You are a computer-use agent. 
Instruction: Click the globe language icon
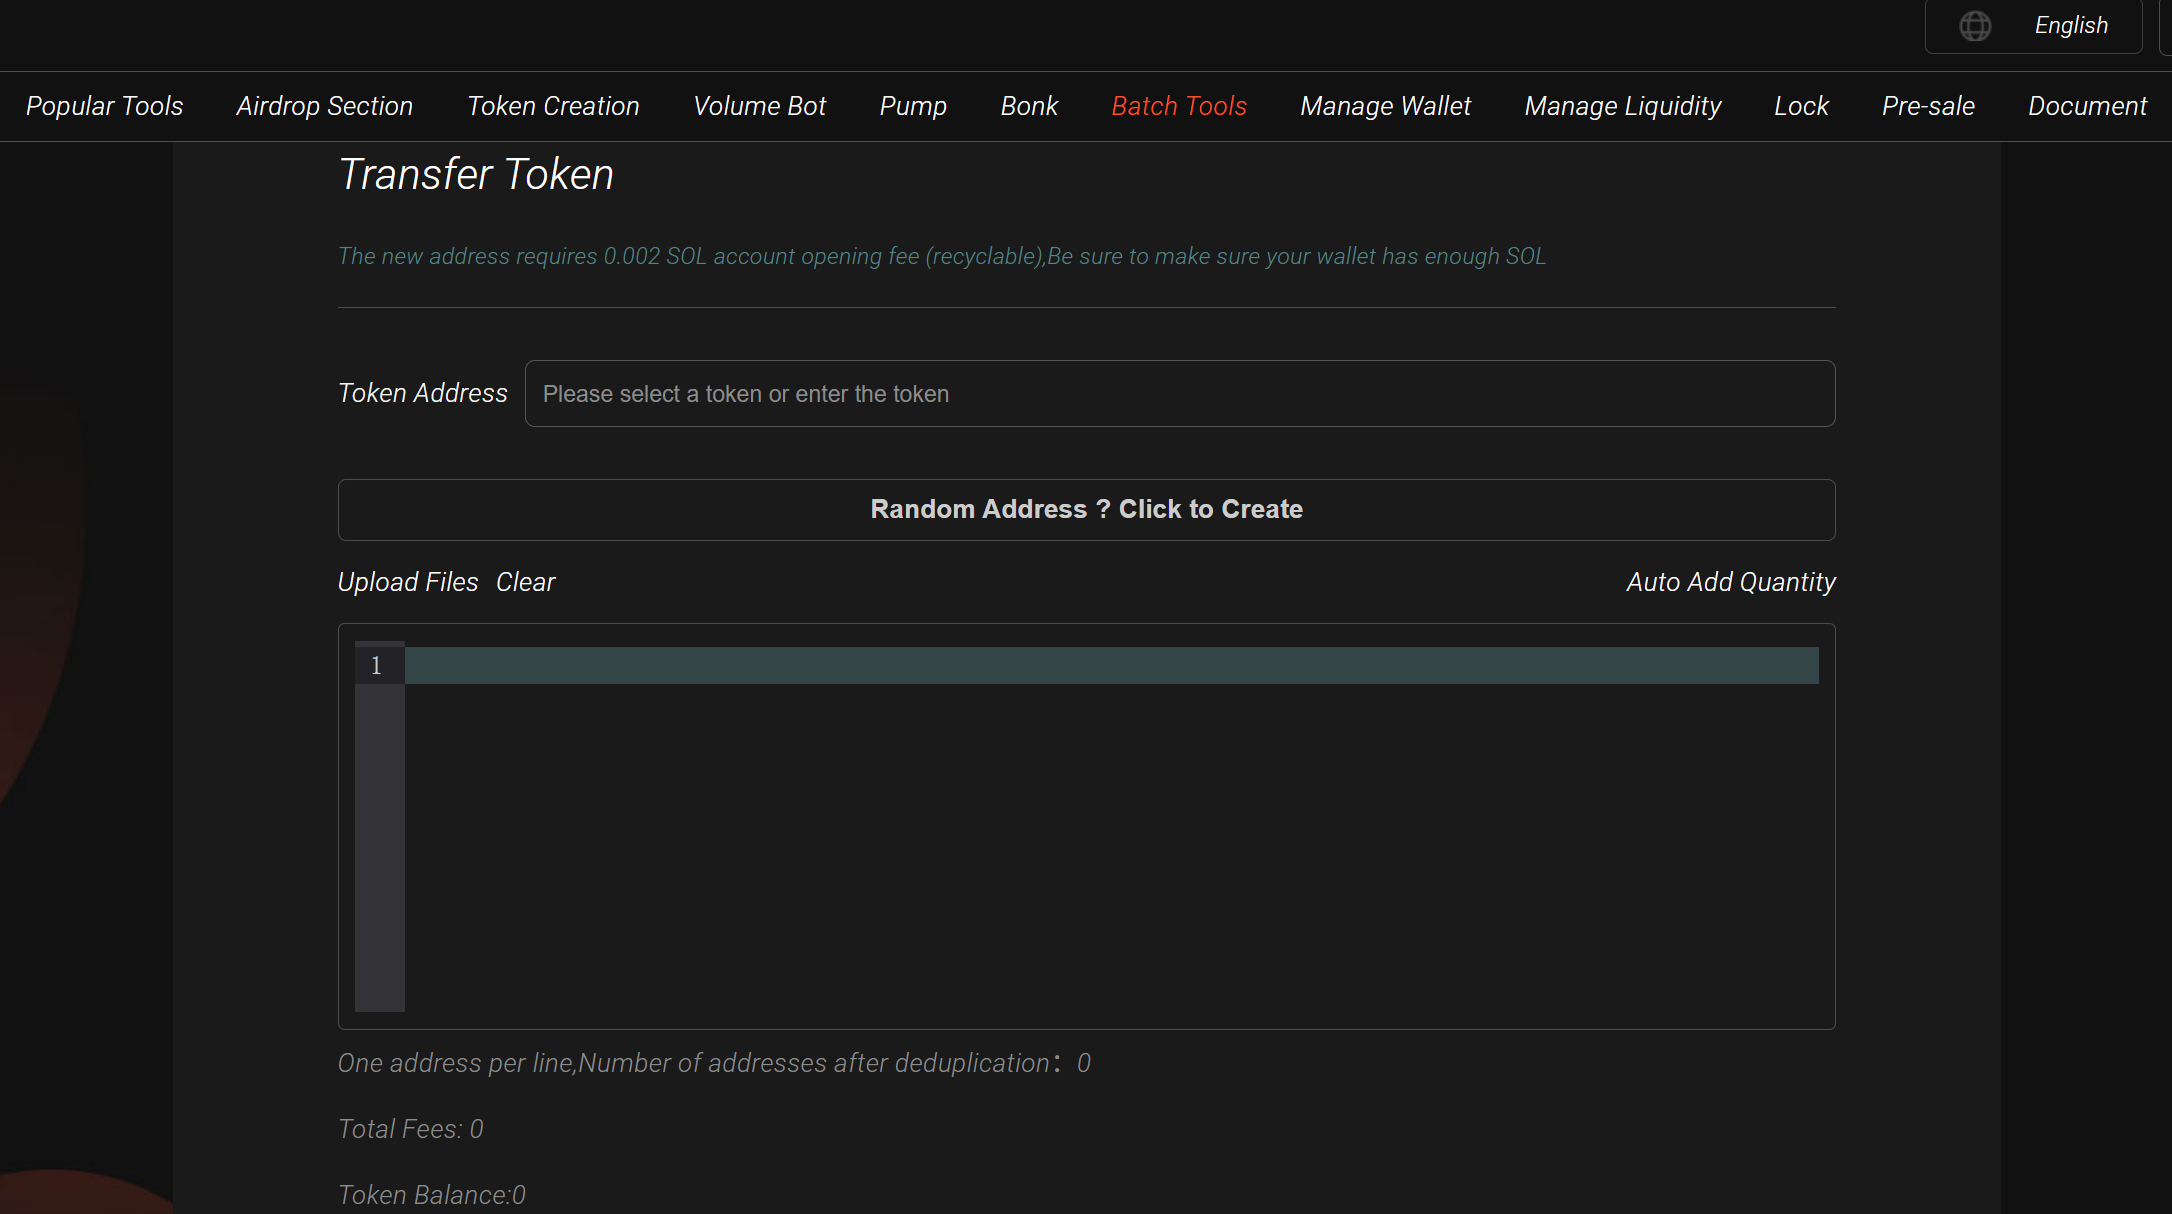pos(1974,26)
